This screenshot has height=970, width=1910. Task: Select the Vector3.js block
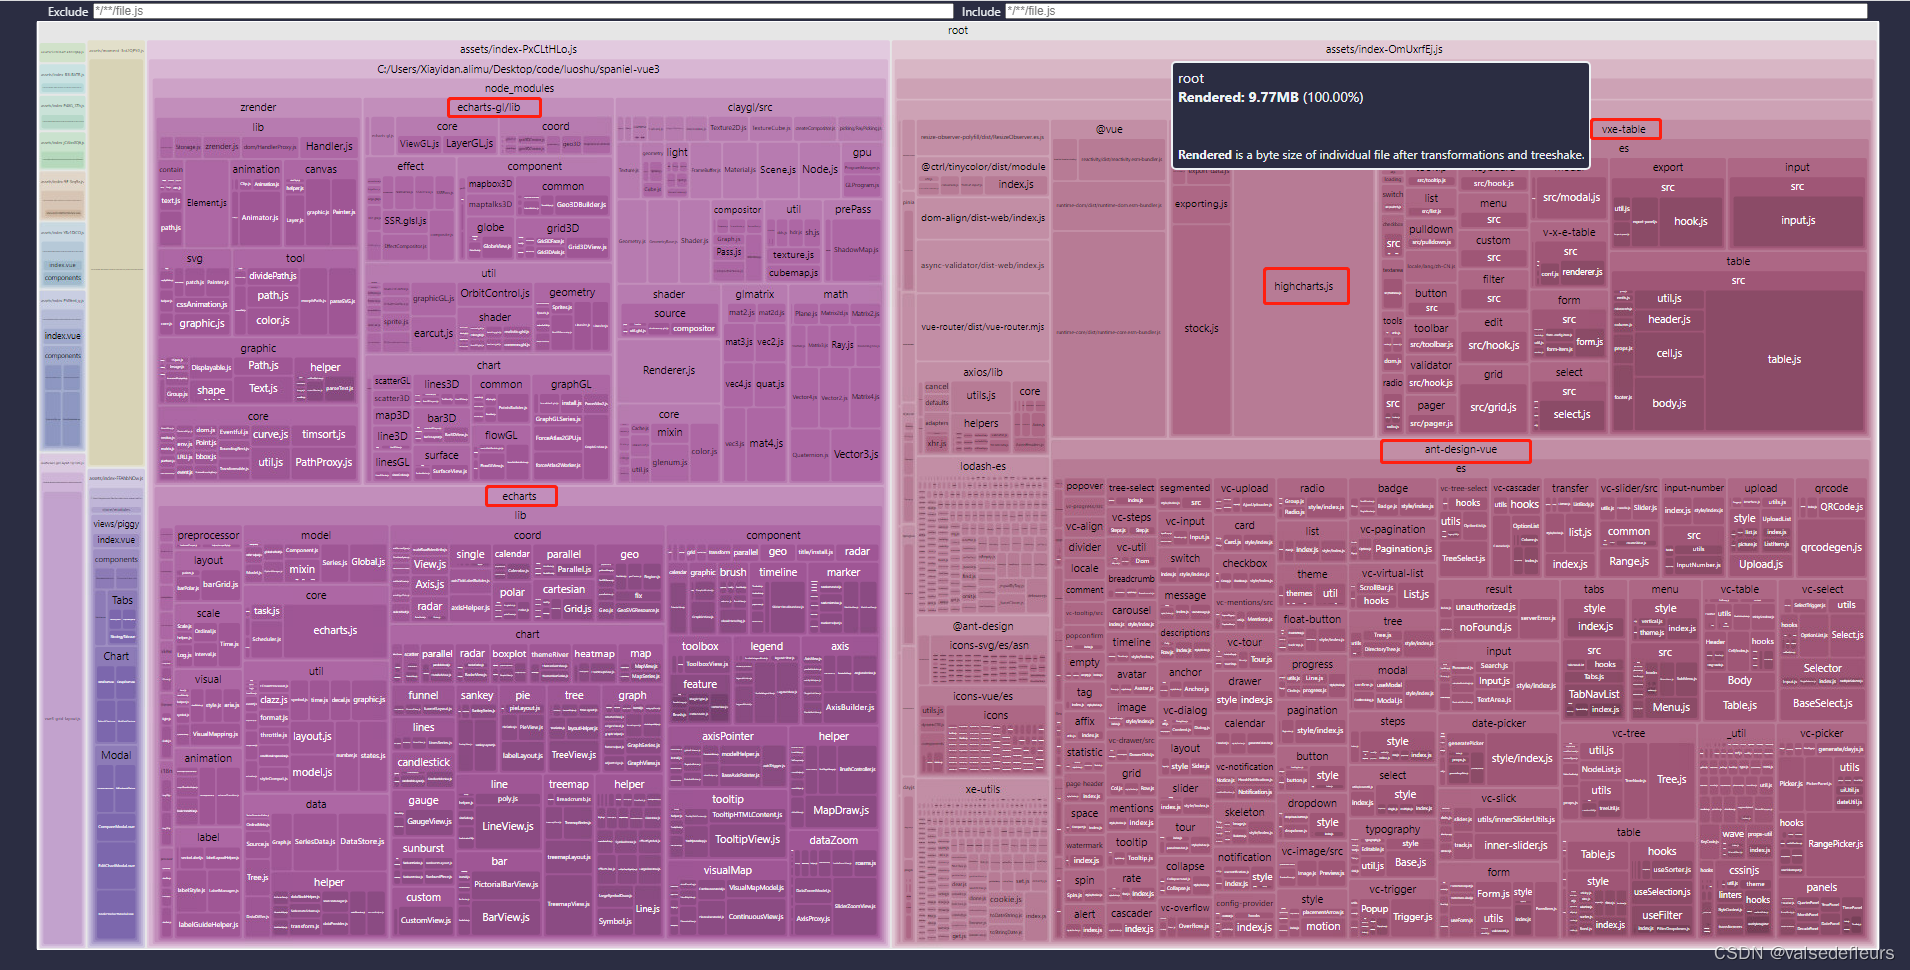tap(856, 454)
